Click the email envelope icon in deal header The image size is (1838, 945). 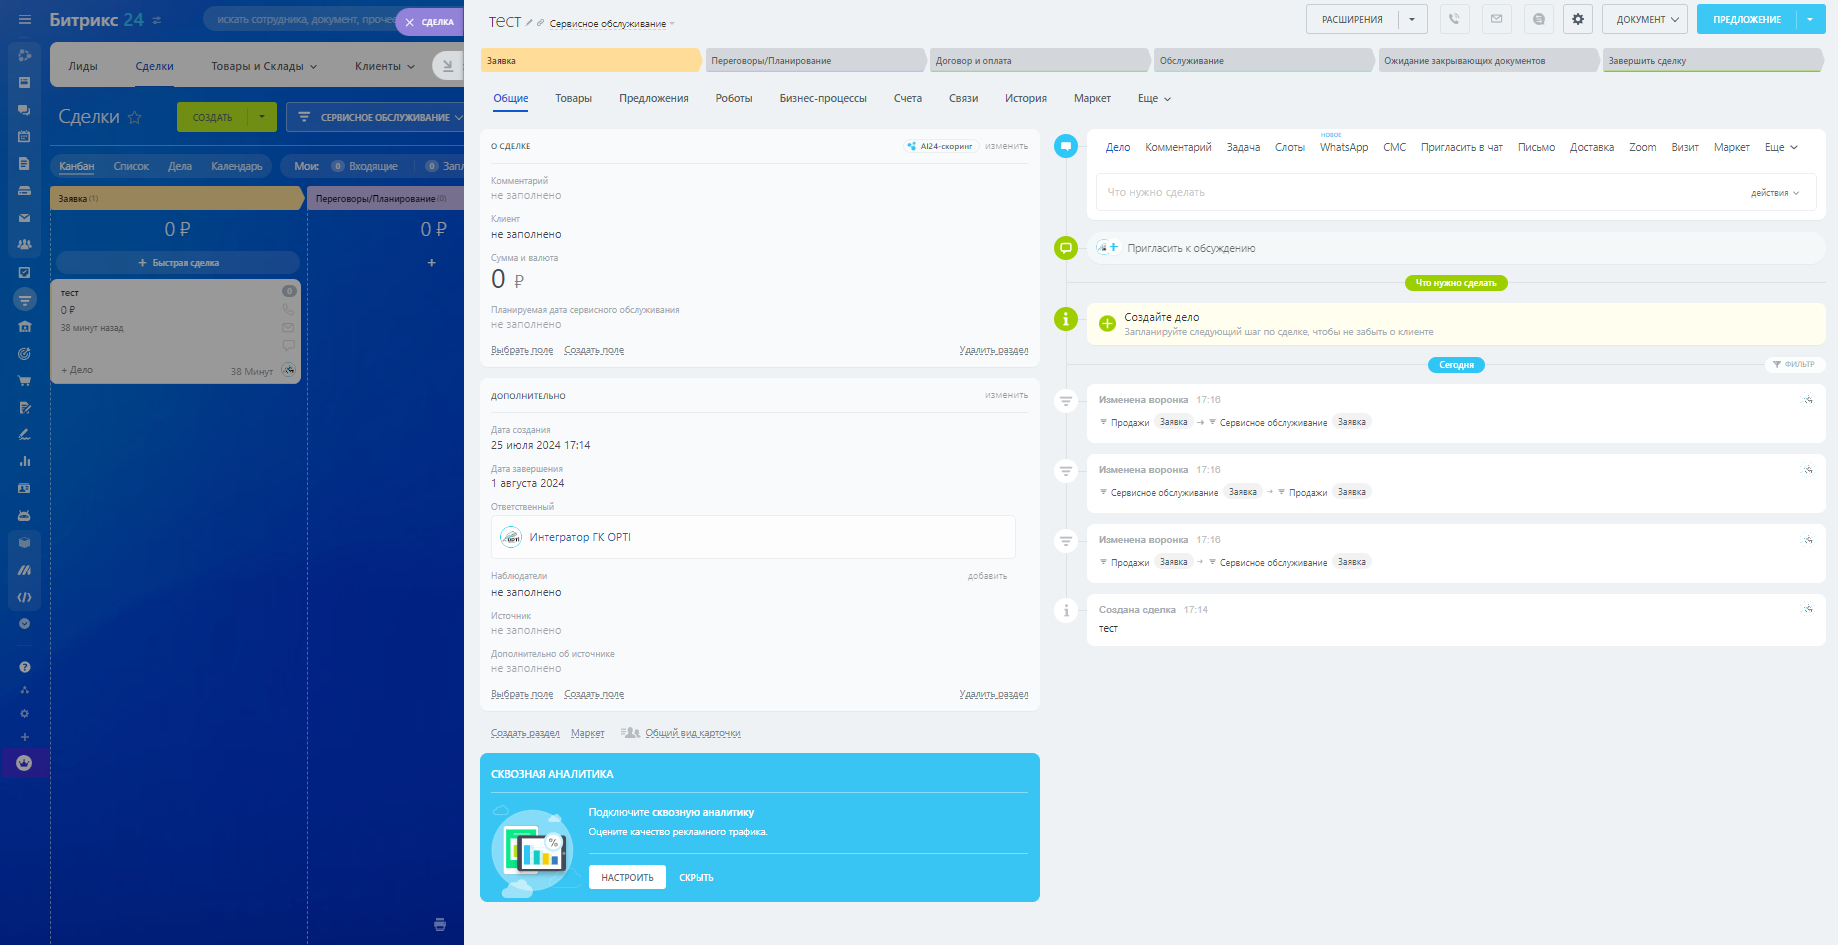1496,19
